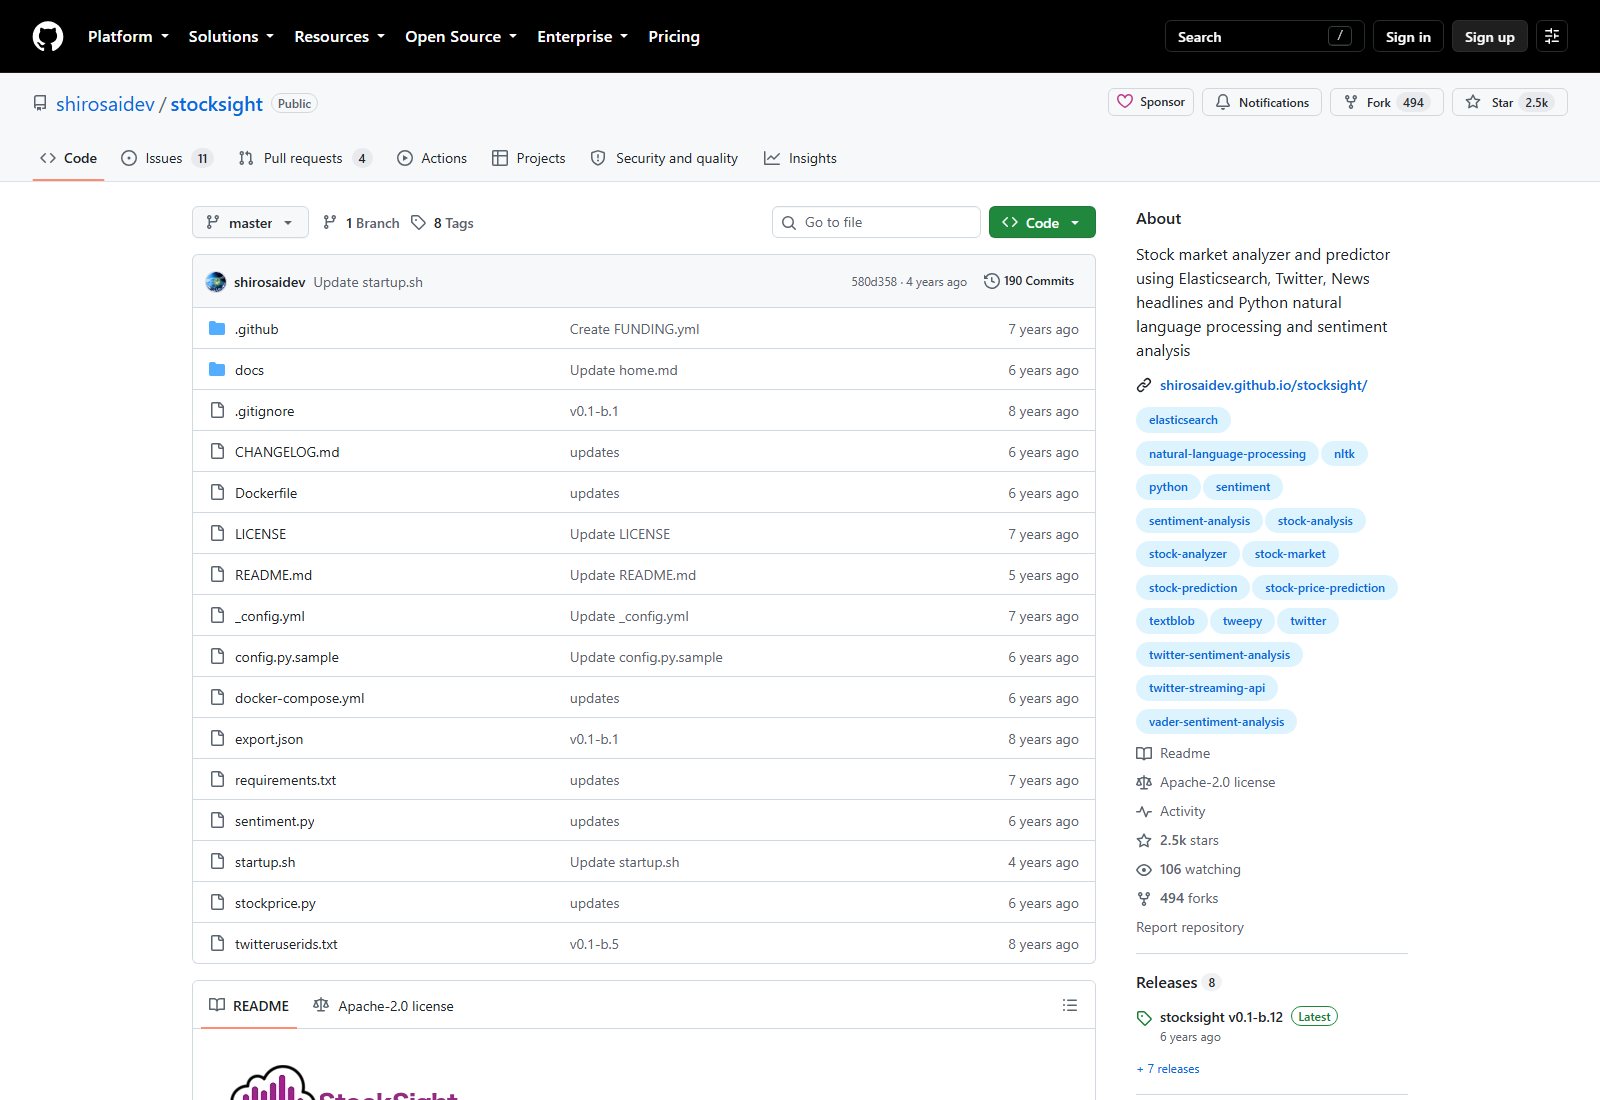Click the .github folder icon
The width and height of the screenshot is (1600, 1100).
(217, 329)
